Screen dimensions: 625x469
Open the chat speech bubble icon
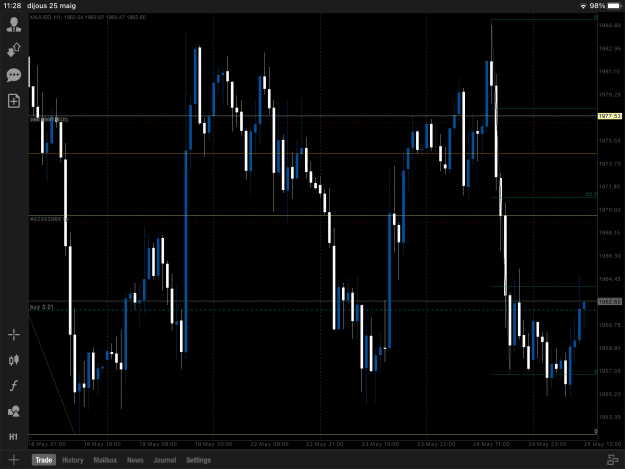pos(14,75)
